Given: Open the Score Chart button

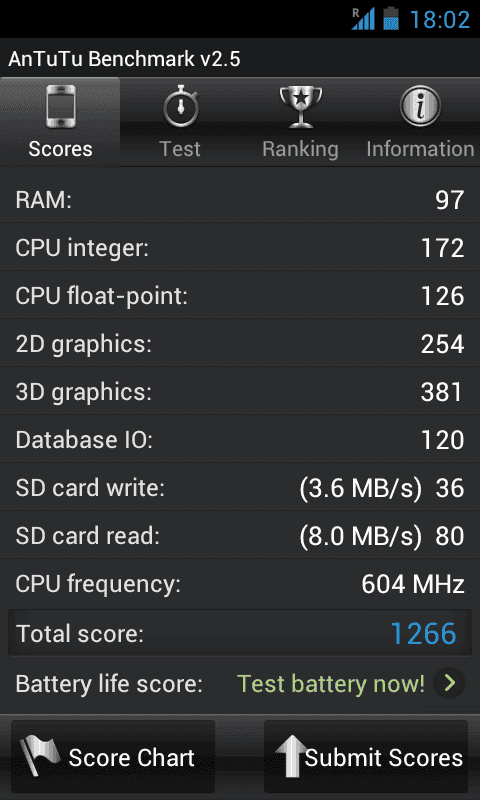Looking at the screenshot, I should (113, 756).
